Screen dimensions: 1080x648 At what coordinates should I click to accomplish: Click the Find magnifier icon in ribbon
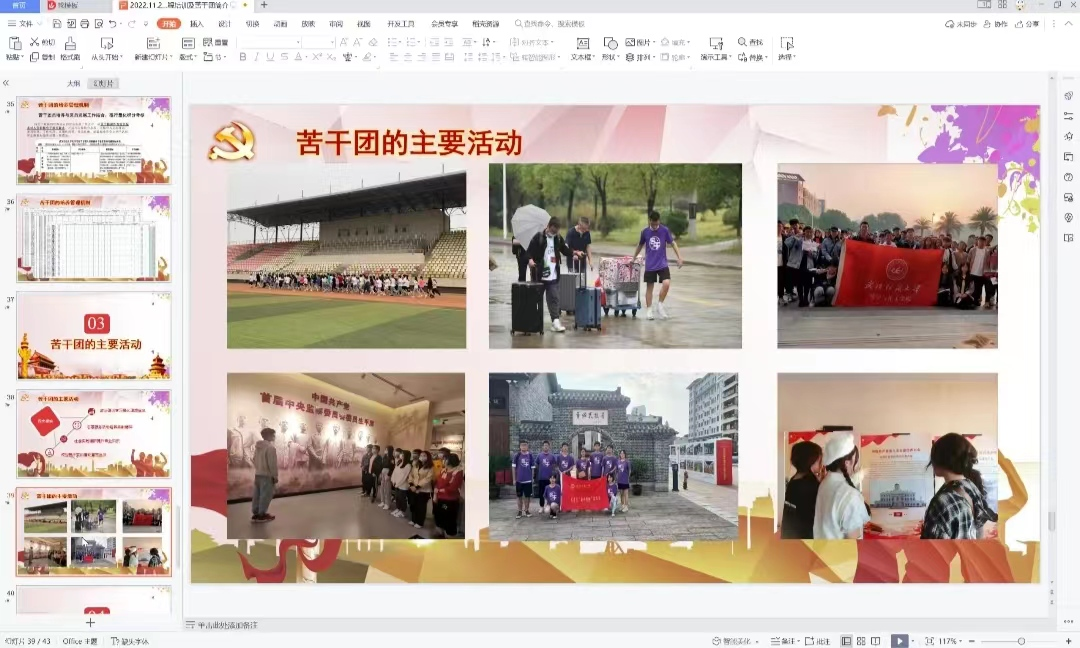(x=743, y=42)
